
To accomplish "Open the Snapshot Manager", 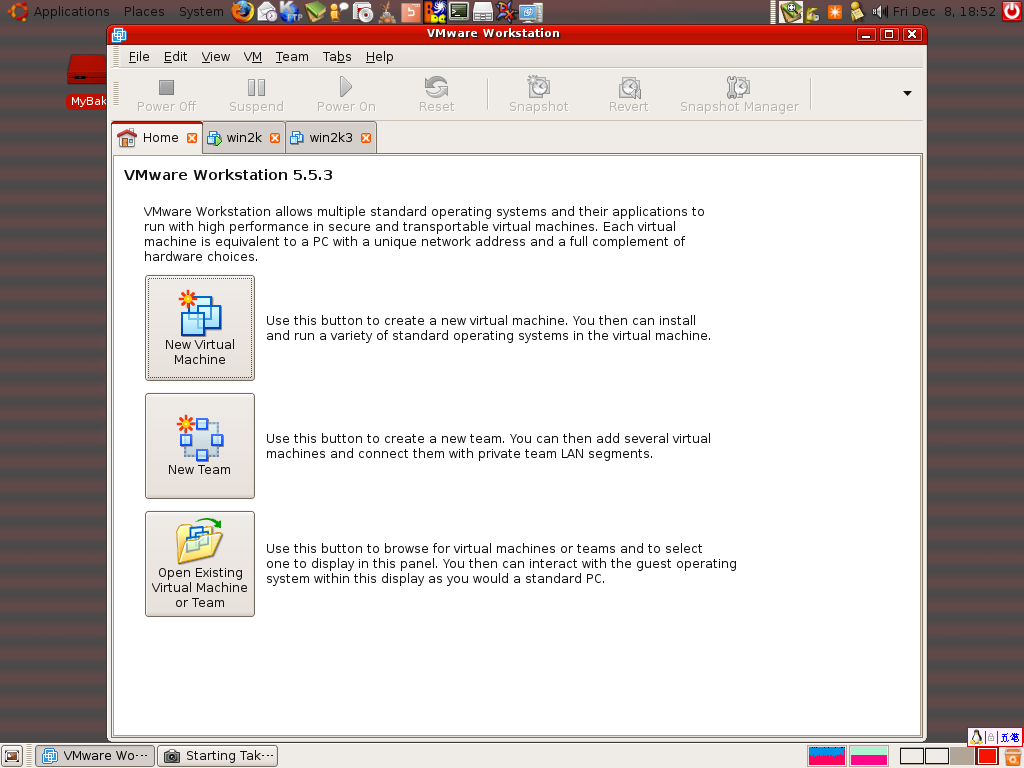I will pos(739,95).
